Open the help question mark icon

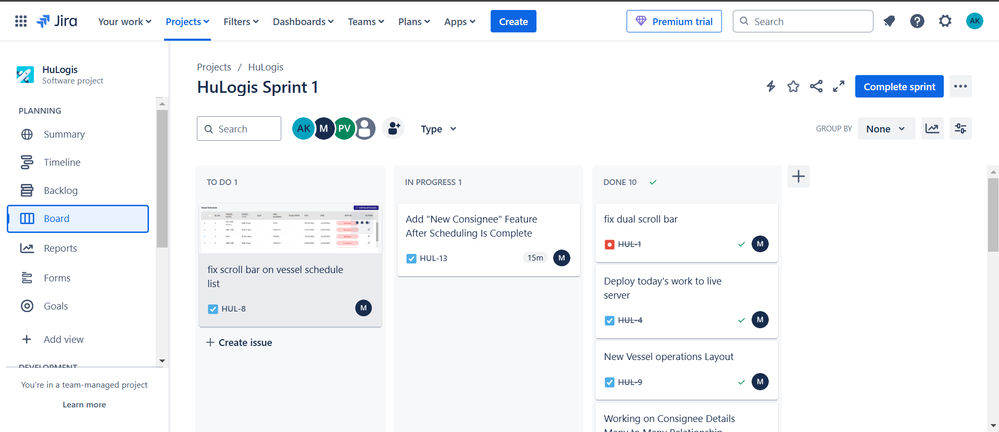pos(917,21)
